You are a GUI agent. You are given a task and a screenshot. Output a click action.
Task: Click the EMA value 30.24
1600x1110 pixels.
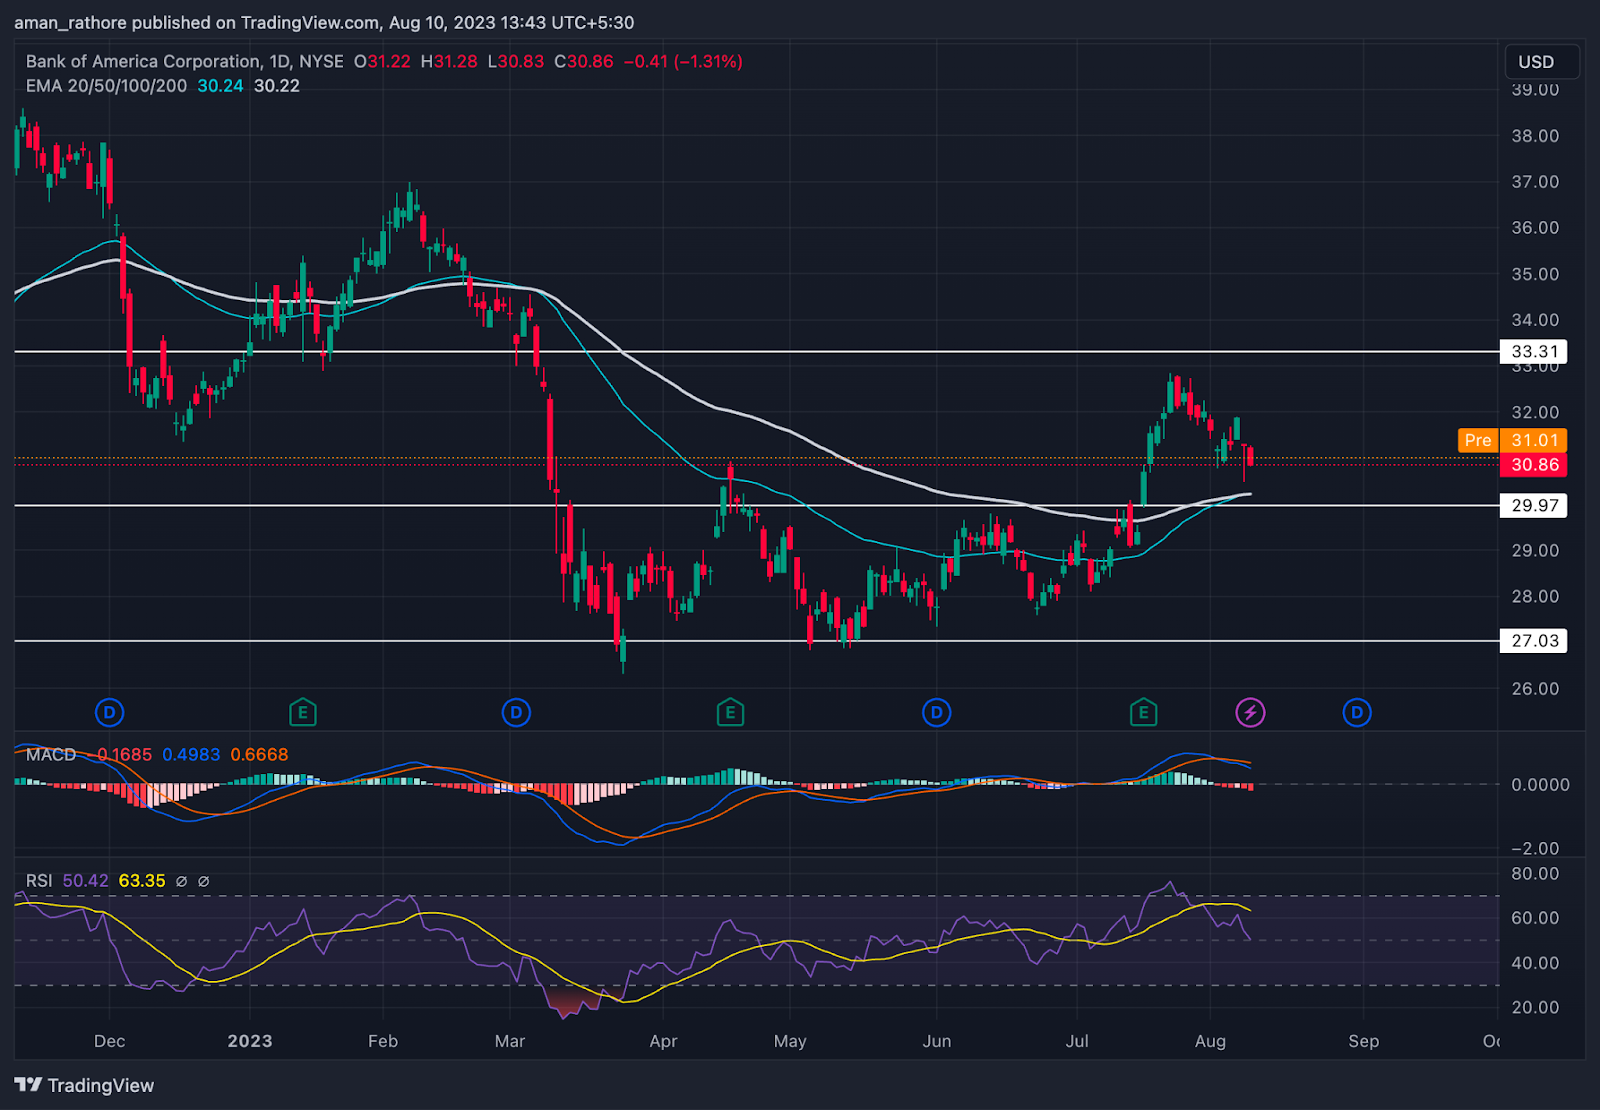point(220,86)
